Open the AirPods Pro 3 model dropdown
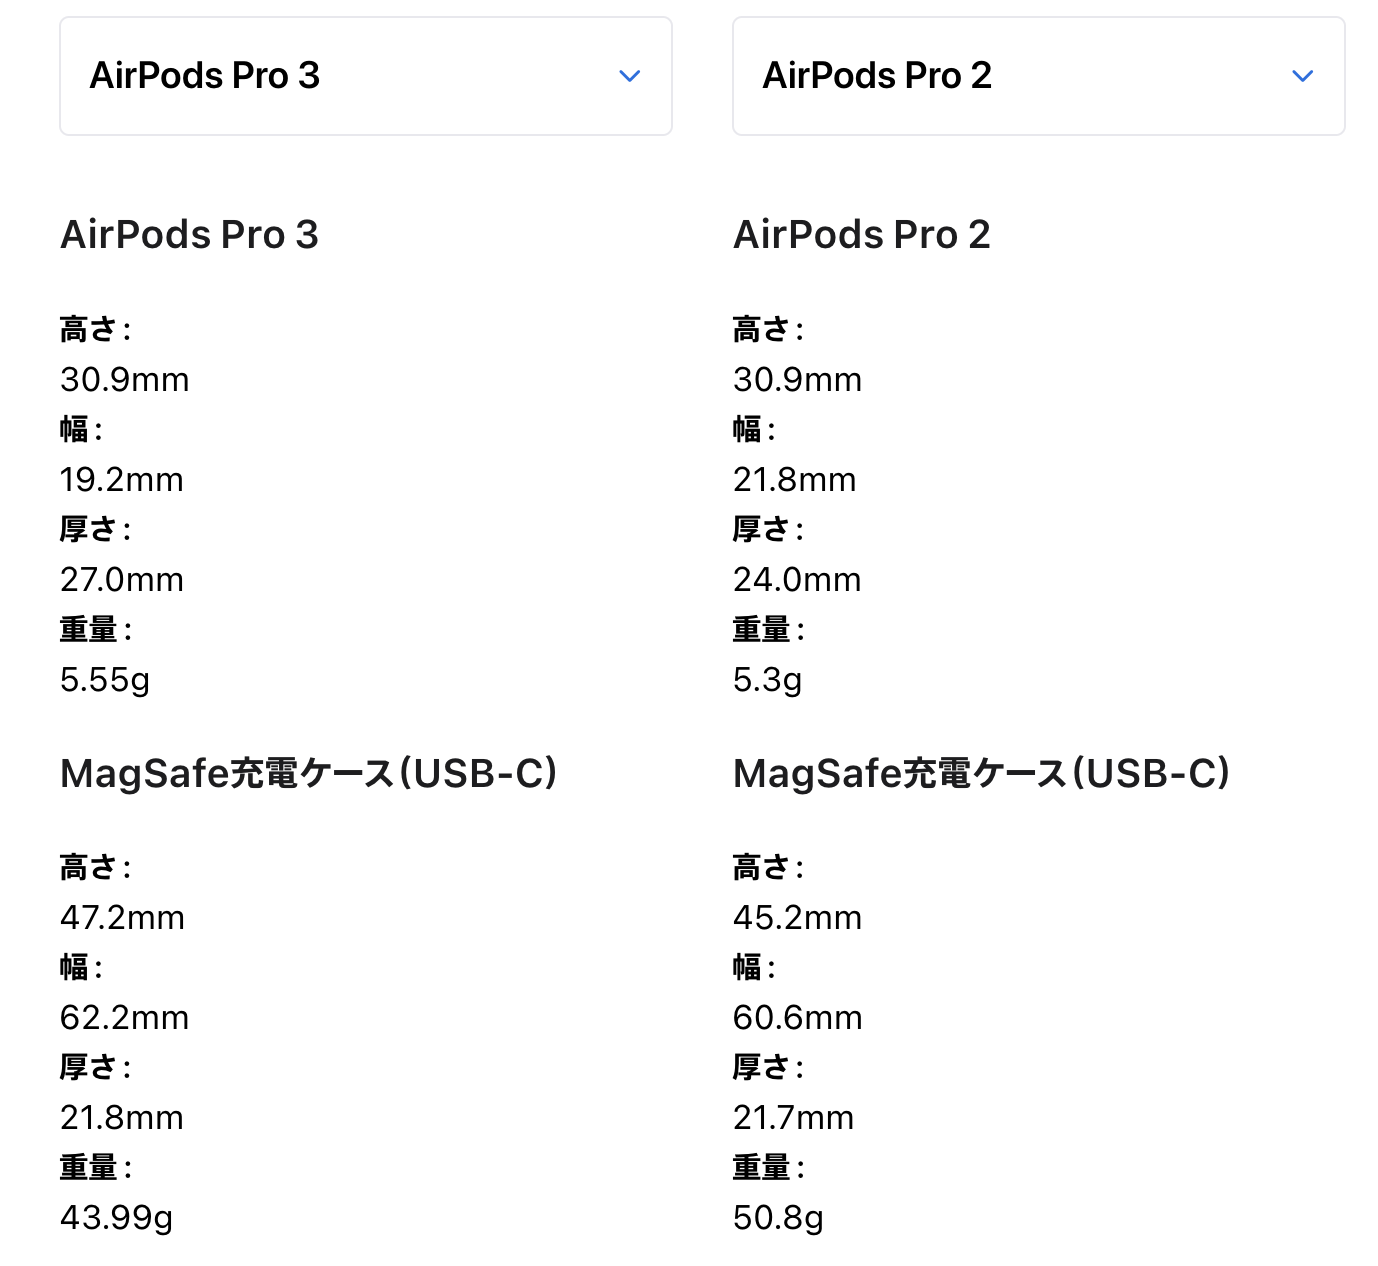 click(x=365, y=76)
